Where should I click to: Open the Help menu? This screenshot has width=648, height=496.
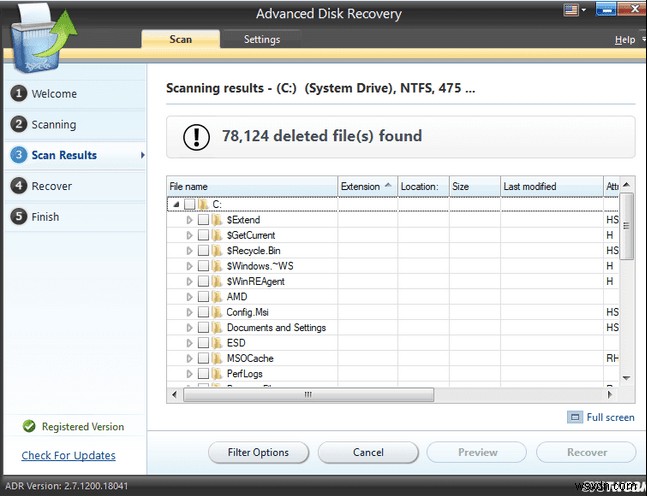[624, 40]
